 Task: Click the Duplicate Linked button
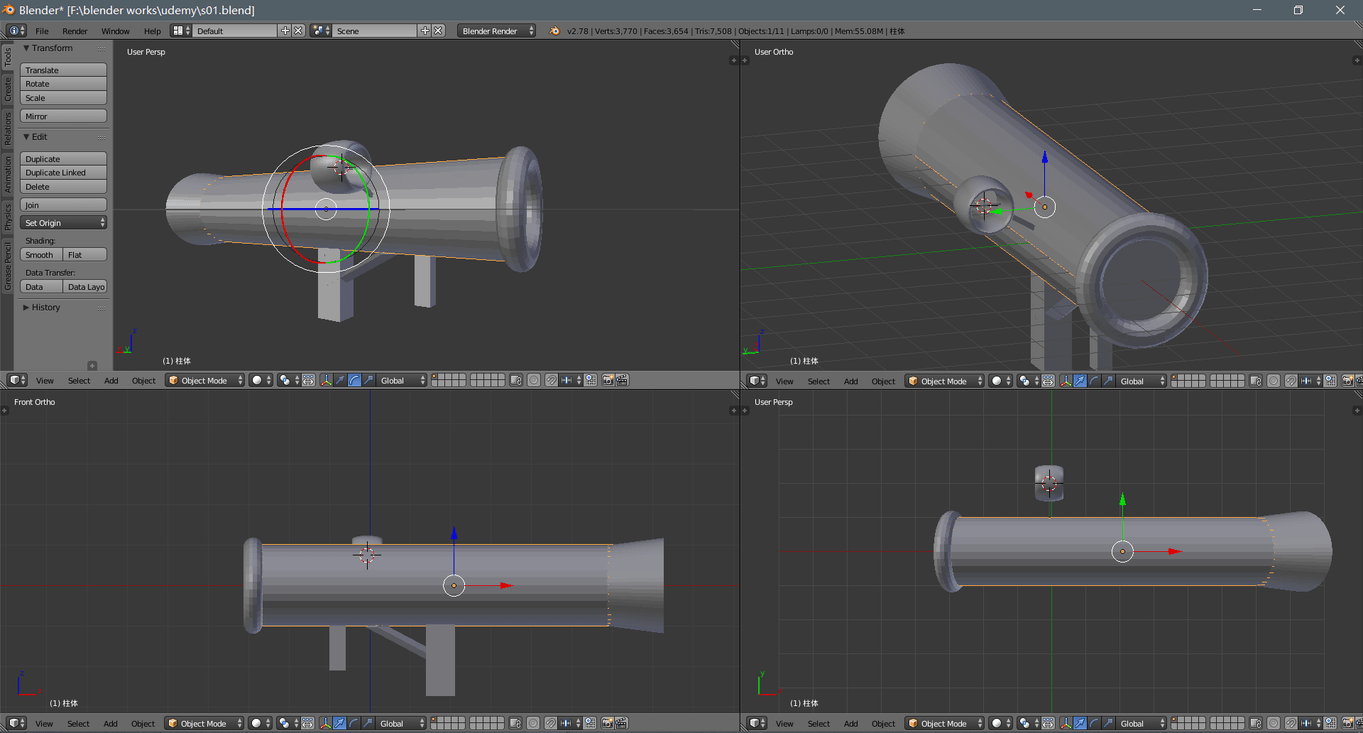point(63,173)
